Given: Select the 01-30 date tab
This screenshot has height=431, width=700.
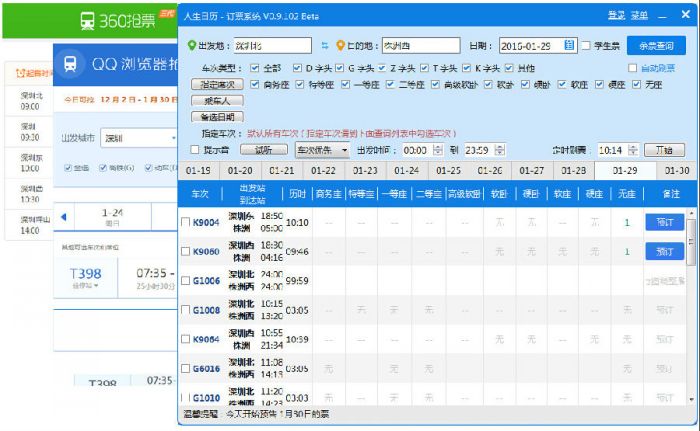Looking at the screenshot, I should point(677,171).
